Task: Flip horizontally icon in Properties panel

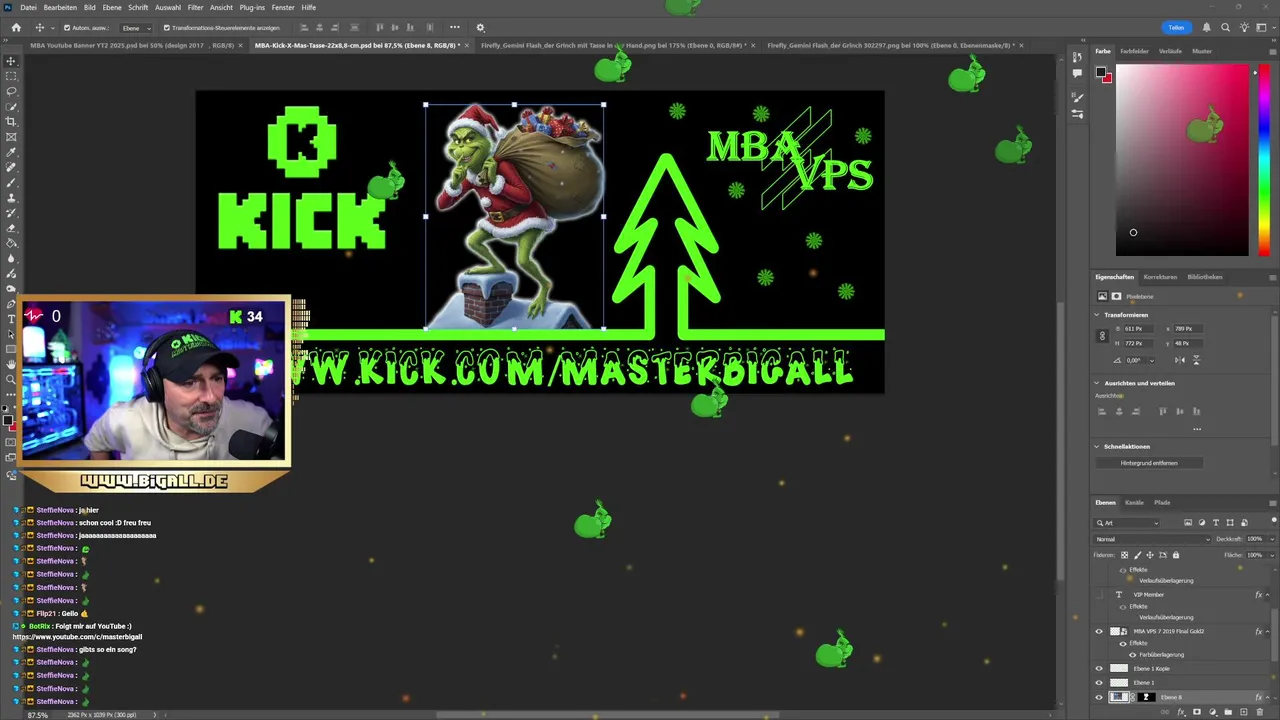Action: pyautogui.click(x=1180, y=360)
